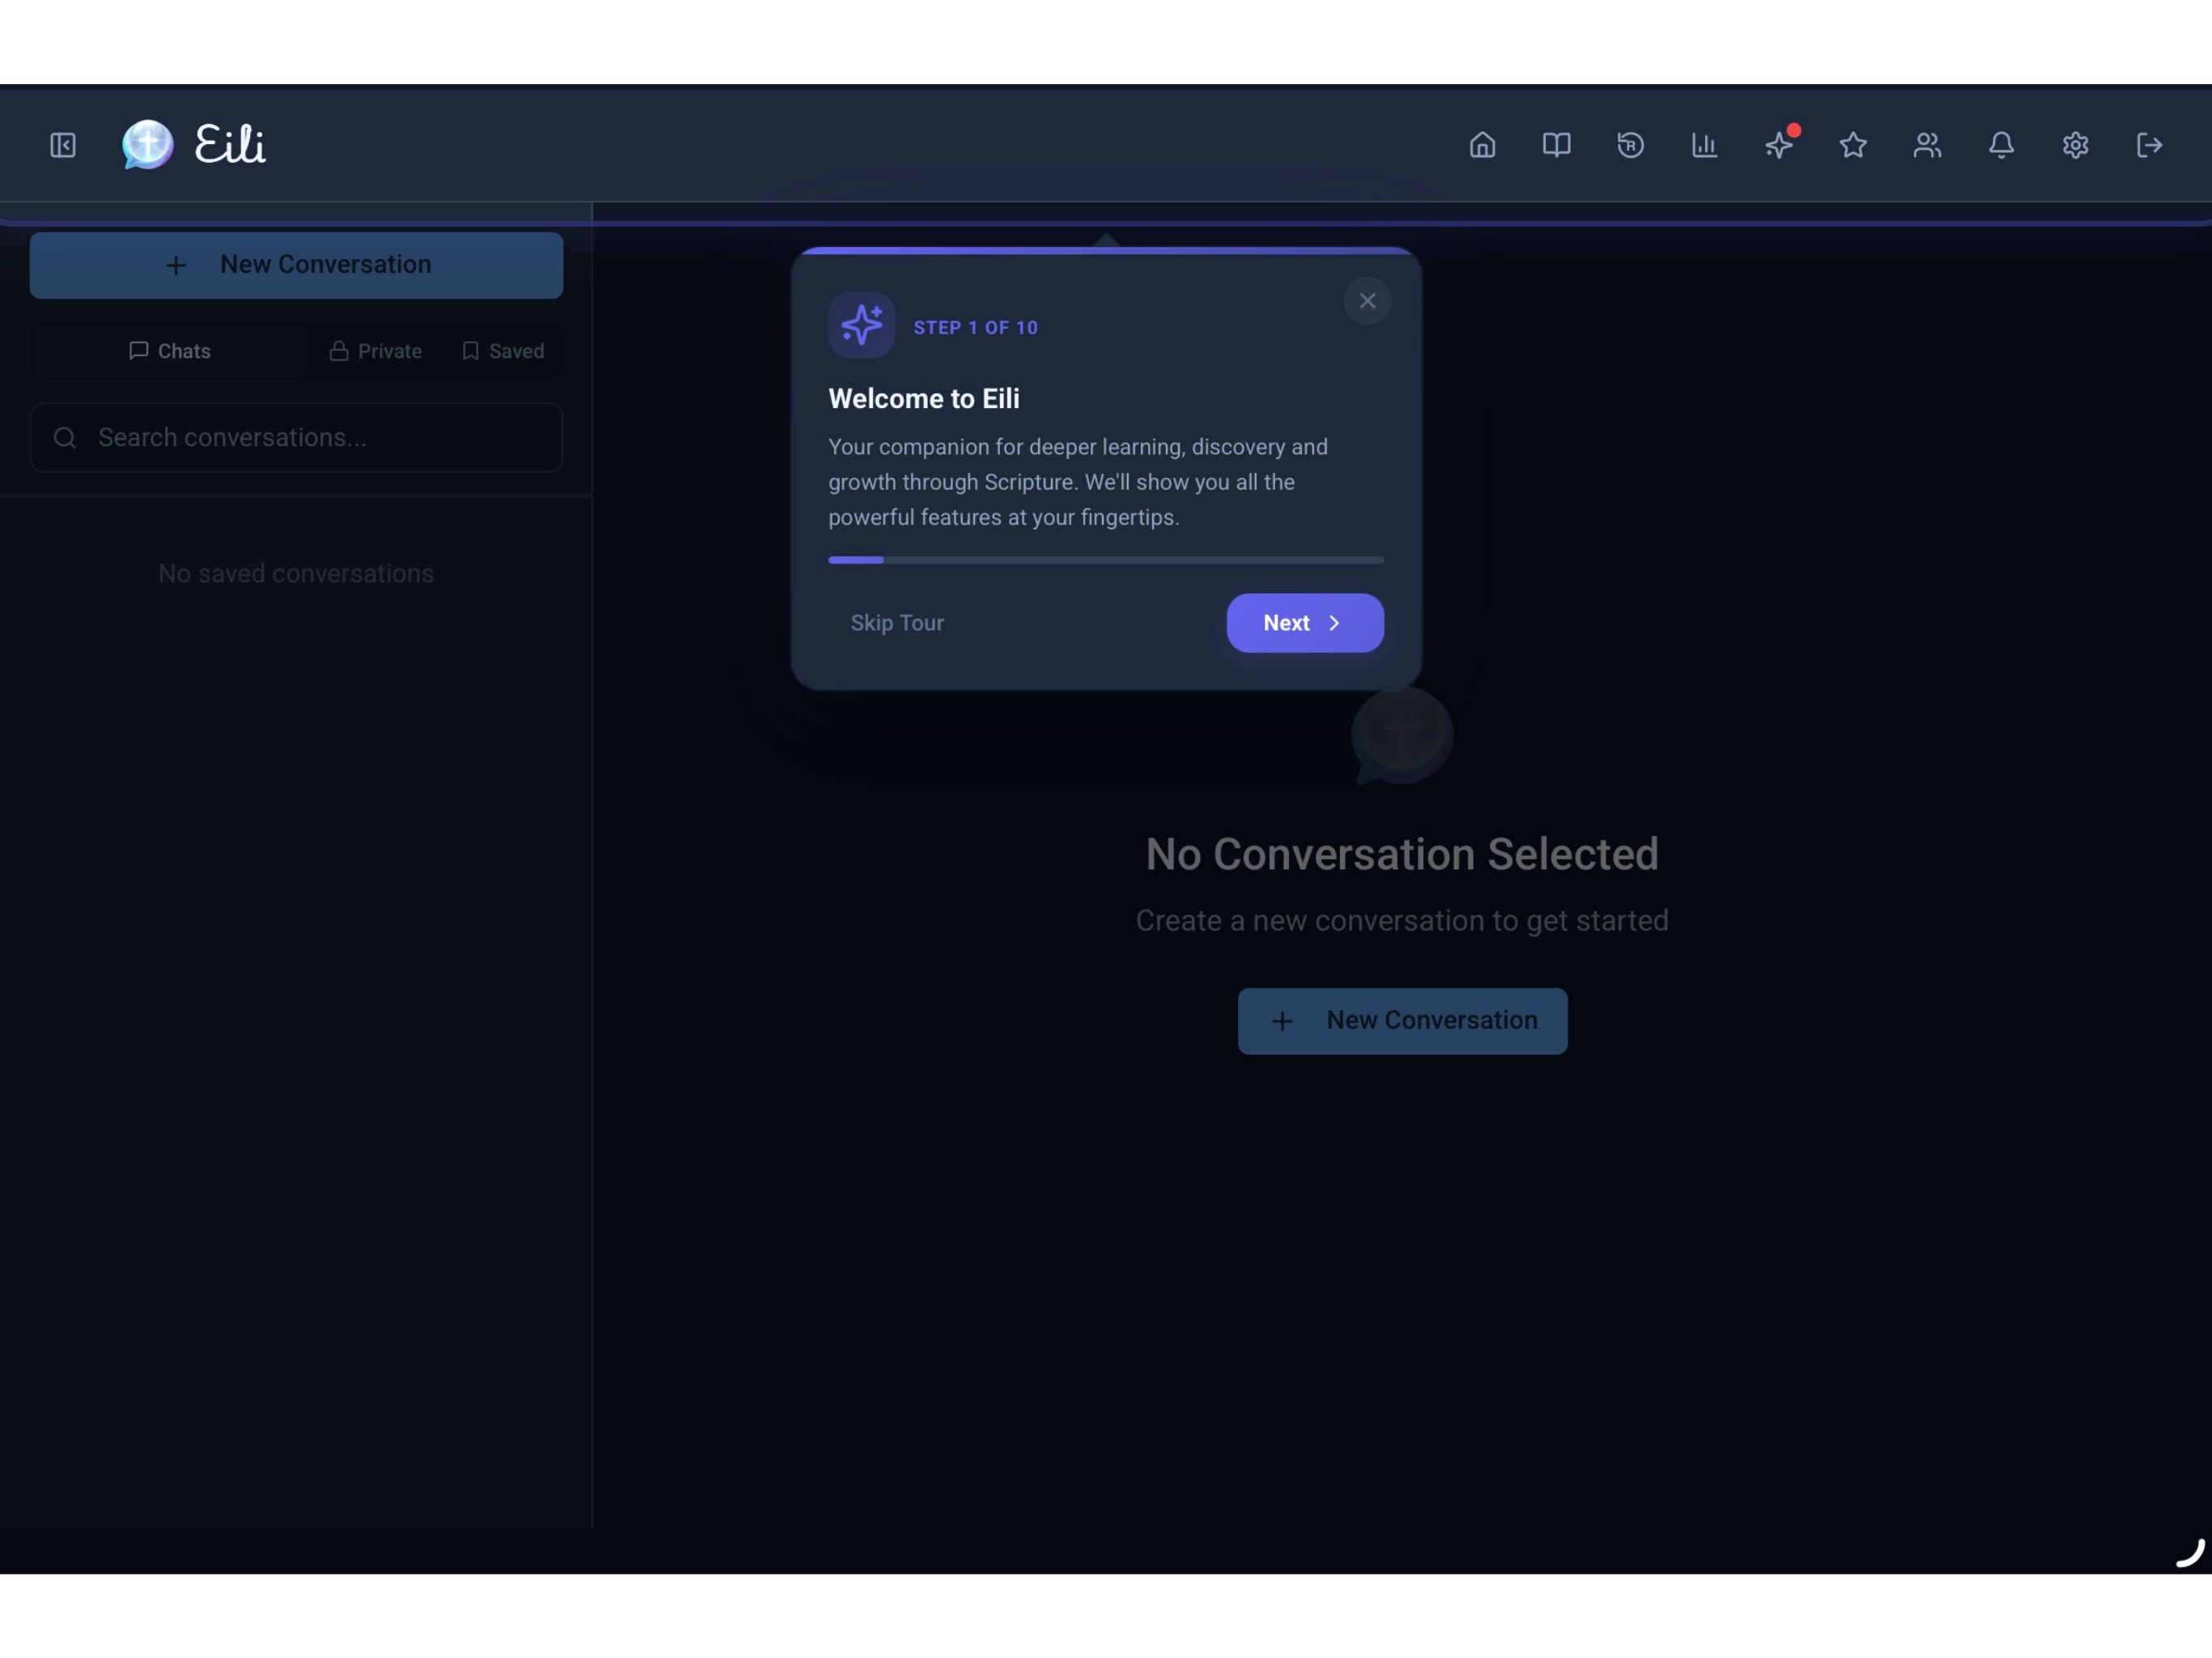The image size is (2212, 1658).
Task: Click 'No saved conversations' text
Action: pos(296,574)
